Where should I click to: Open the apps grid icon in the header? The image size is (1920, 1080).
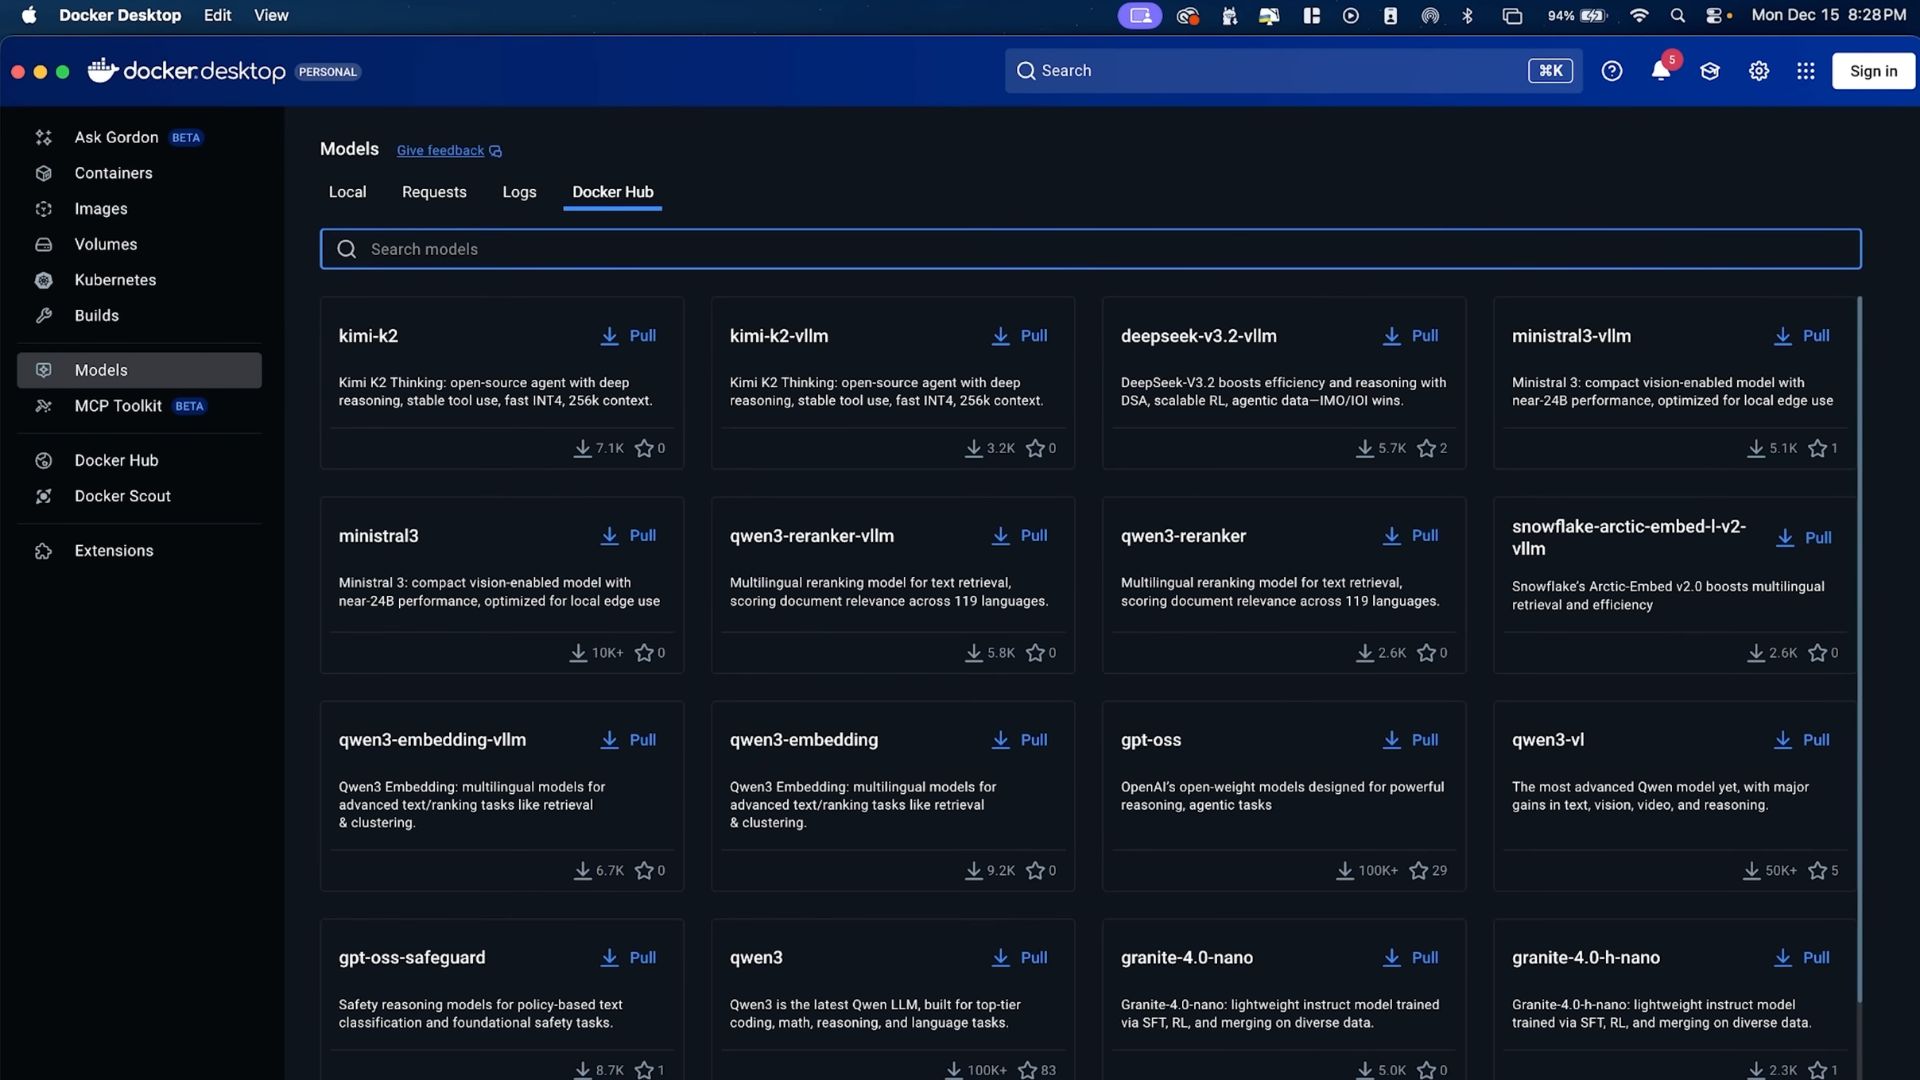coord(1806,71)
